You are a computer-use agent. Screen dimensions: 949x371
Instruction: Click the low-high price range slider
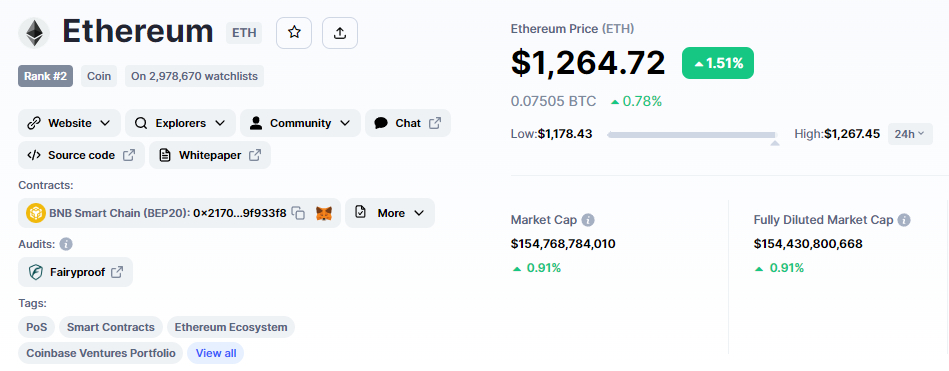click(x=692, y=135)
